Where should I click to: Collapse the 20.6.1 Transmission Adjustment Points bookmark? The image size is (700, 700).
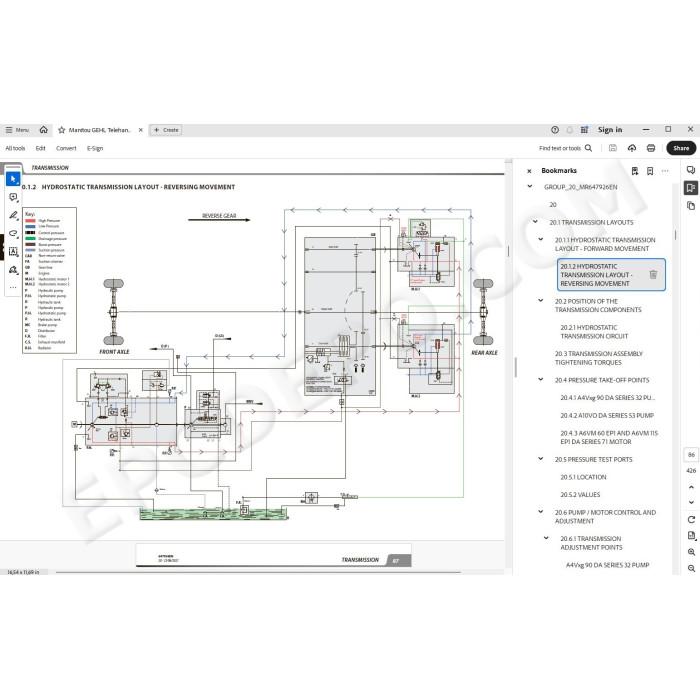pyautogui.click(x=546, y=538)
